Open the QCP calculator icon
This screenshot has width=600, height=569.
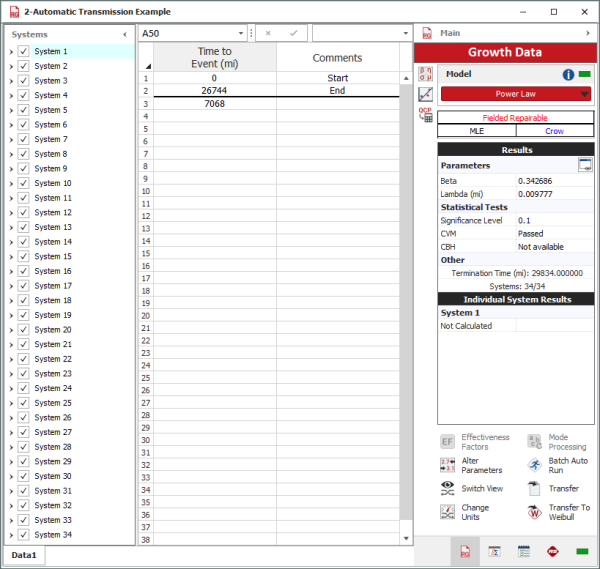425,114
